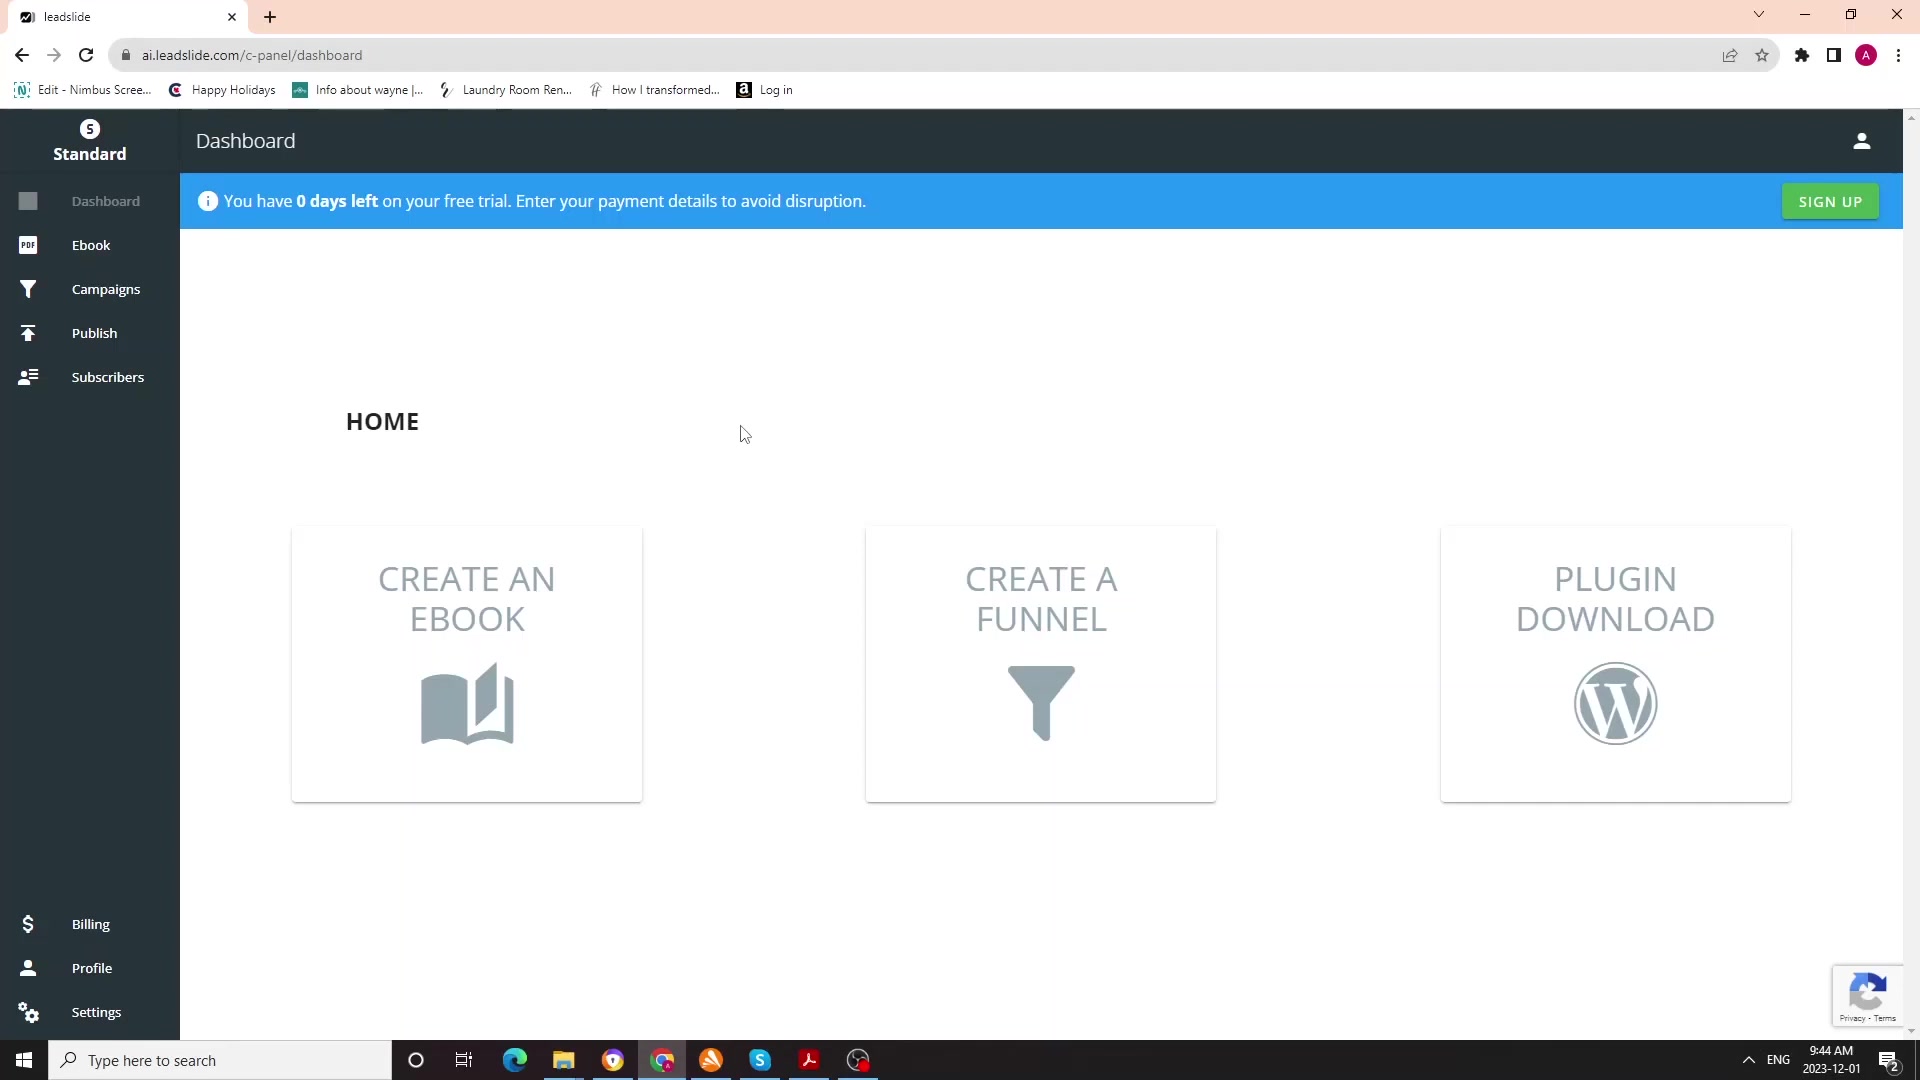Click the Windows search box
The height and width of the screenshot is (1080, 1920).
(x=220, y=1060)
